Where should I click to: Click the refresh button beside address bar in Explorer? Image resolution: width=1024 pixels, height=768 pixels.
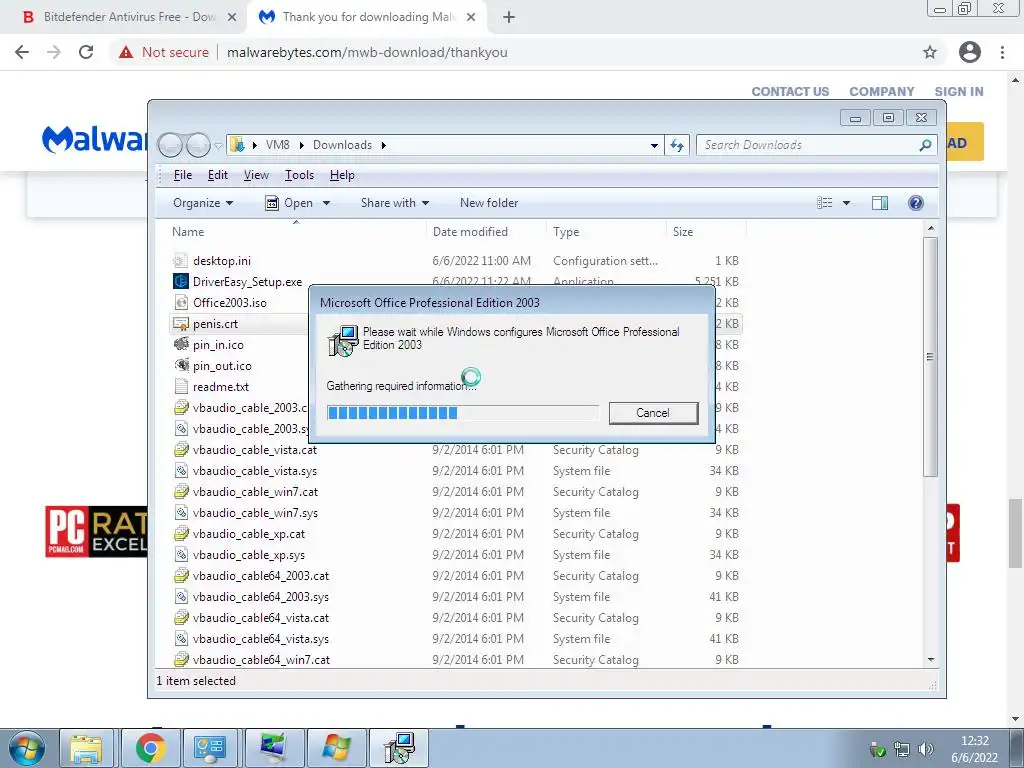(677, 145)
